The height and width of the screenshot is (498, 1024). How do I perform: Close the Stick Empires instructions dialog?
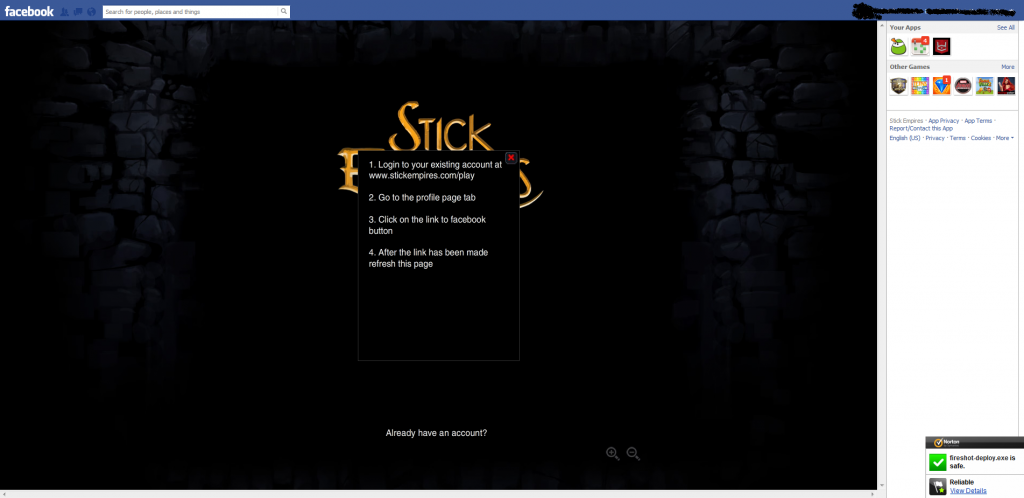click(511, 157)
